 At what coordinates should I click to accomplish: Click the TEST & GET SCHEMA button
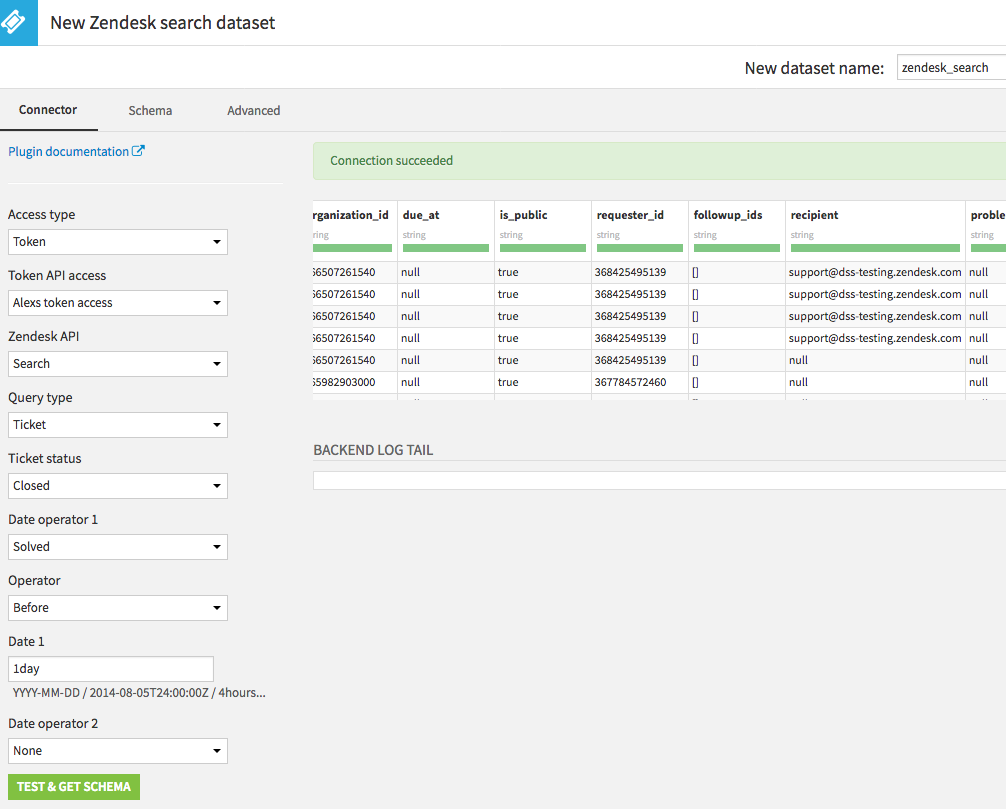point(73,786)
